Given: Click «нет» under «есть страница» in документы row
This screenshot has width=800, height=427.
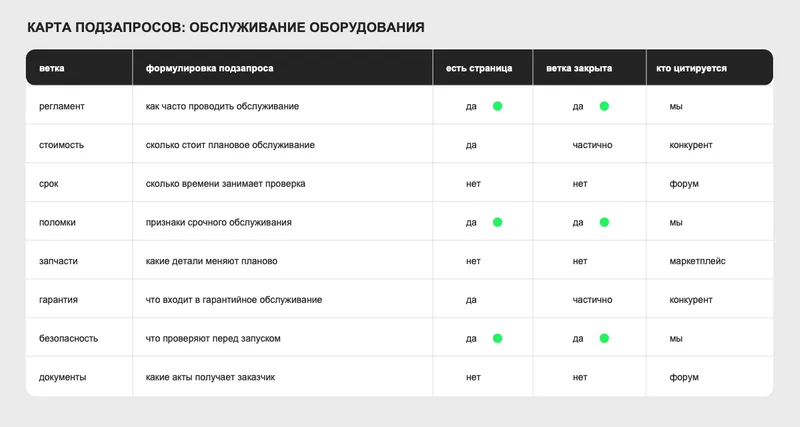Looking at the screenshot, I should point(473,377).
